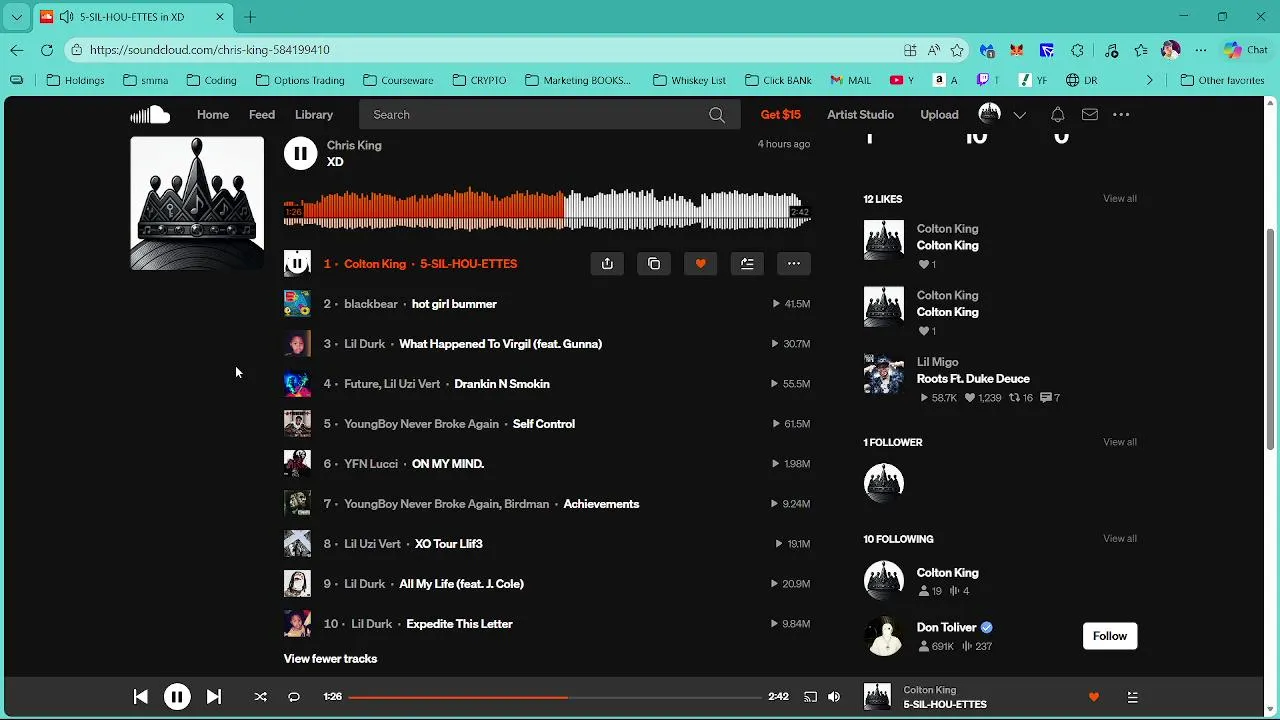Click the SoundCloud logo
This screenshot has width=1280, height=720.
click(150, 115)
